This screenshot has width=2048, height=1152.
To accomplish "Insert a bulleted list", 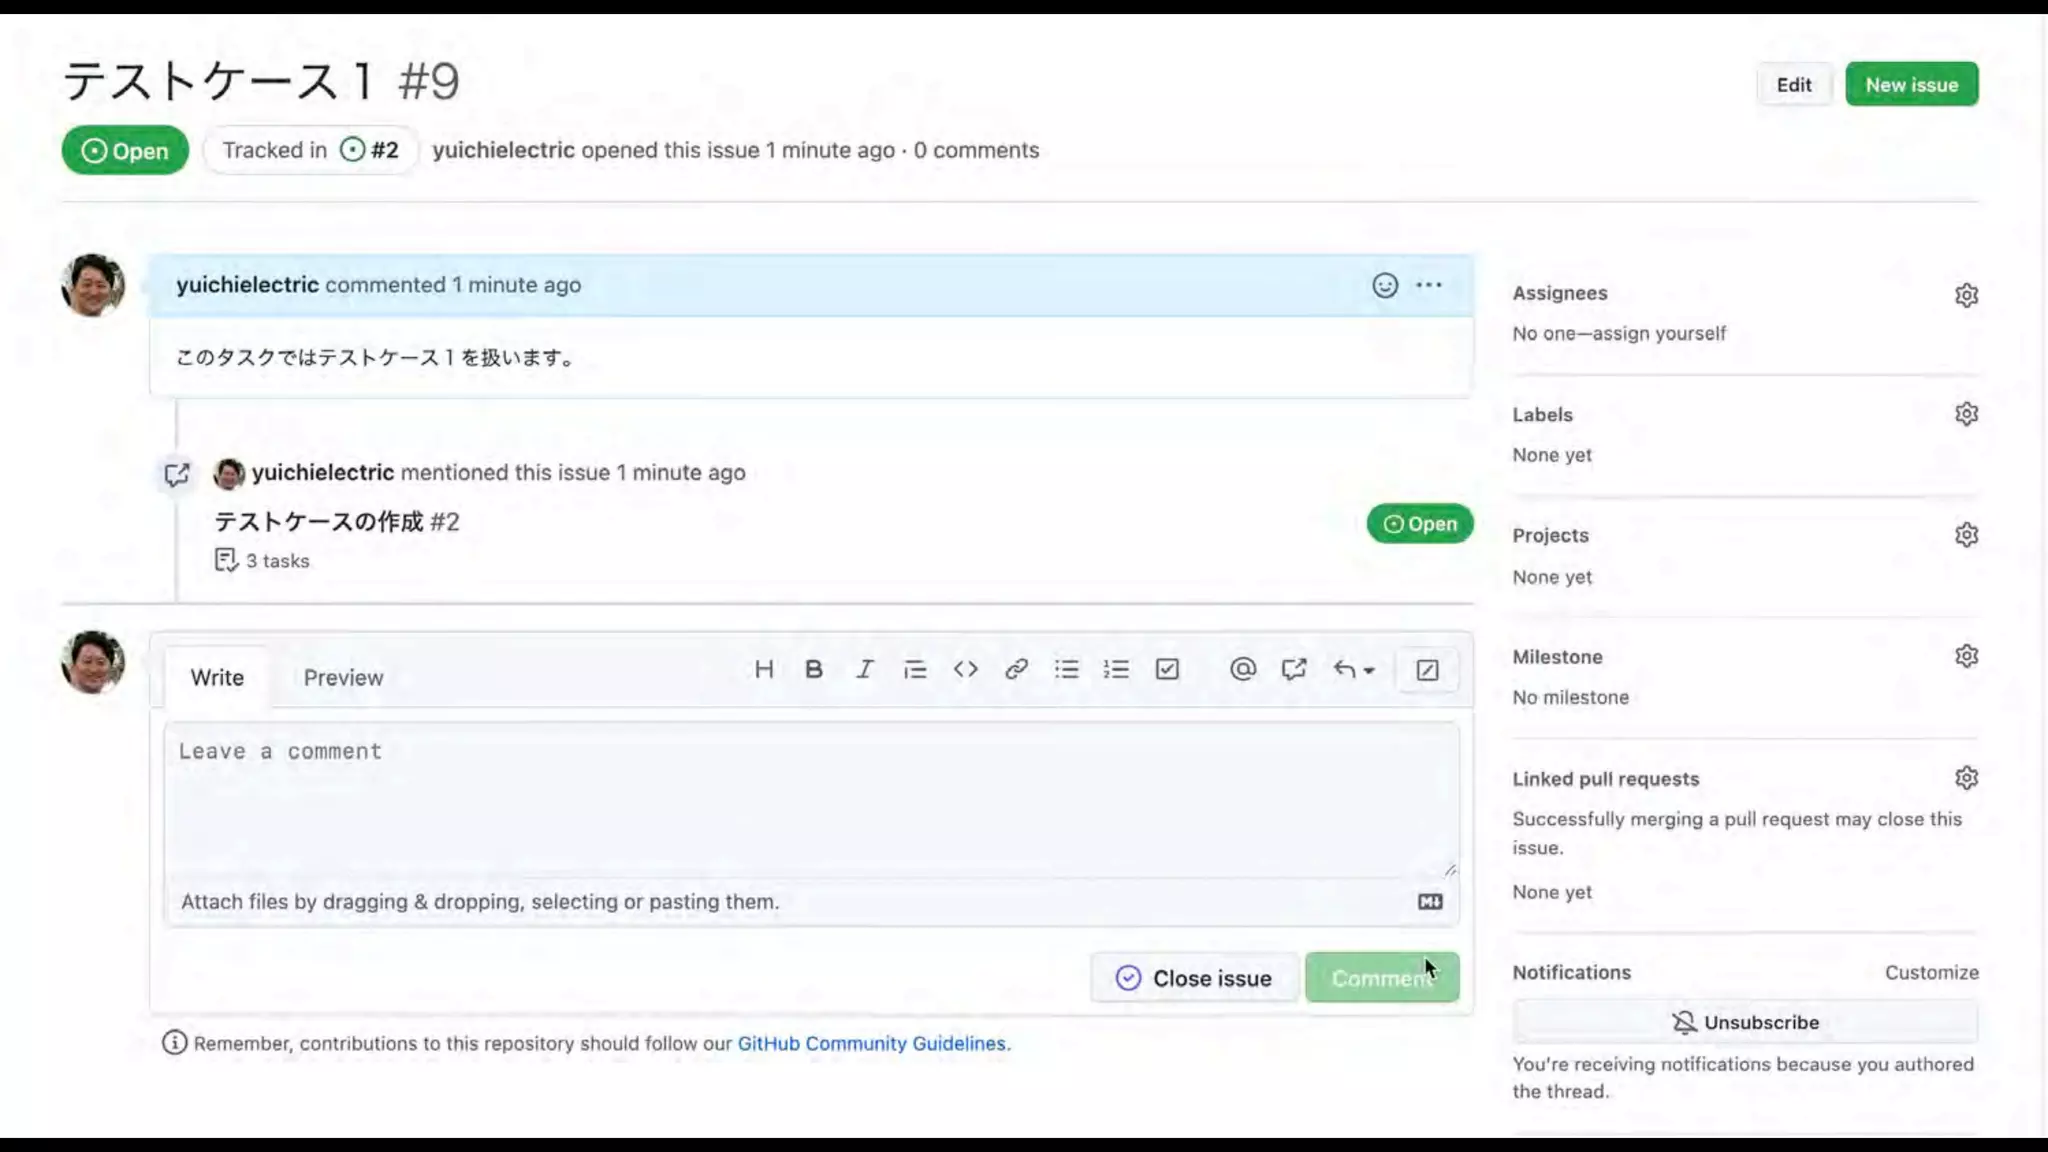I will point(1066,670).
